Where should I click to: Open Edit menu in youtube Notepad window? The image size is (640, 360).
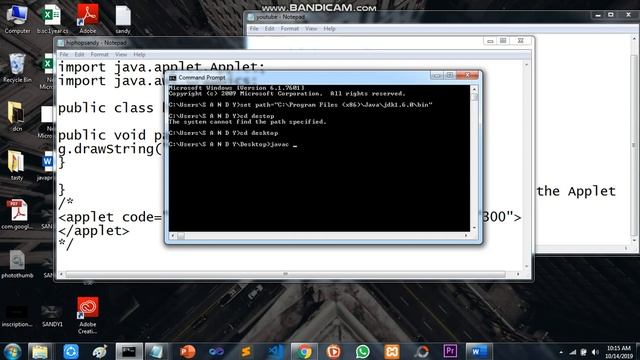pyautogui.click(x=269, y=29)
